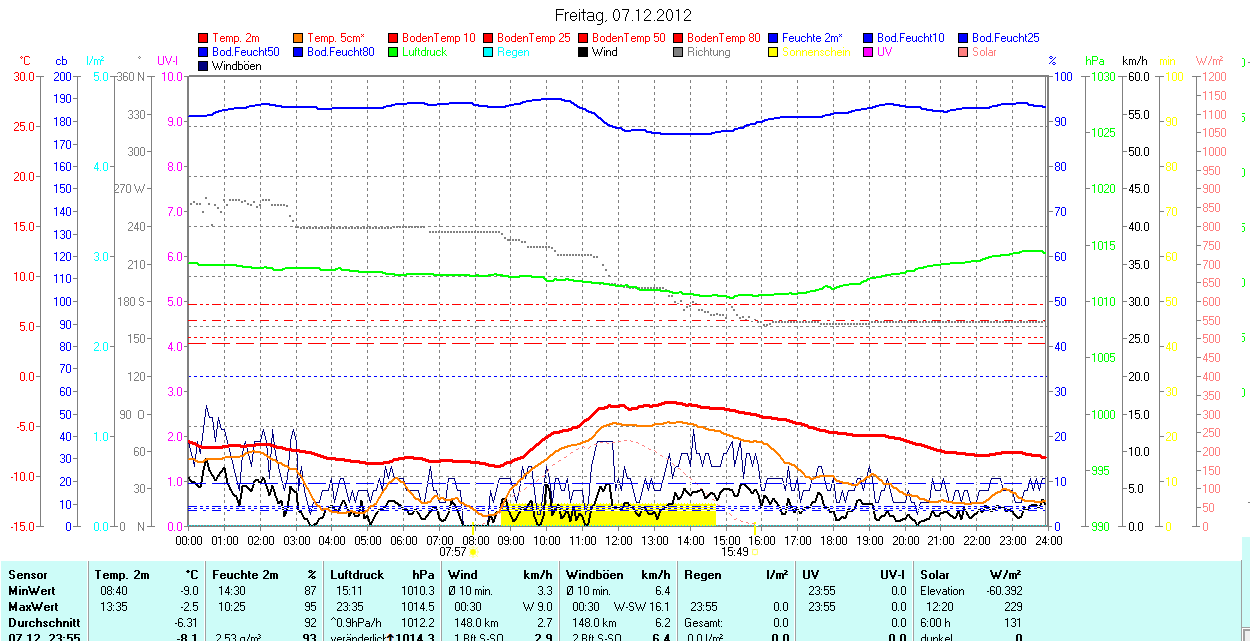Select the Bod.Feucht50 legend label
Viewport: 1250px width, 641px height.
245,52
